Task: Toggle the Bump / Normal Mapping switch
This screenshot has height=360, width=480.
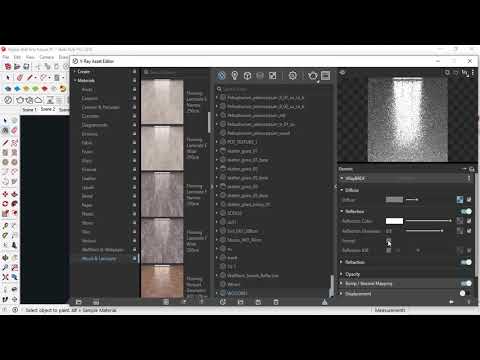Action: pyautogui.click(x=466, y=283)
